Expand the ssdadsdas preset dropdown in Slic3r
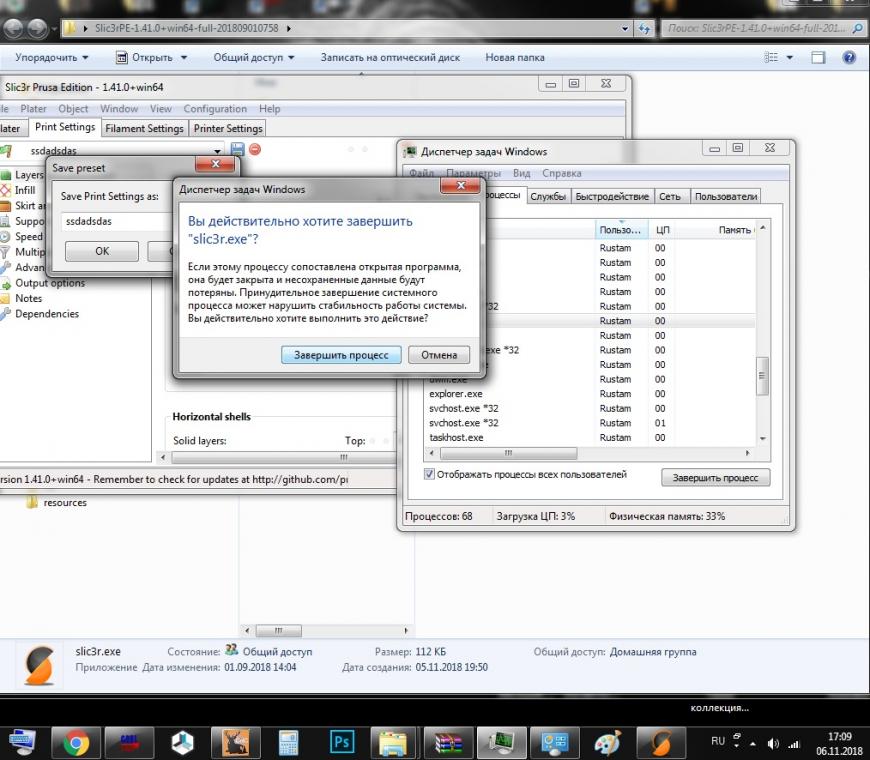Viewport: 870px width, 760px height. (218, 150)
